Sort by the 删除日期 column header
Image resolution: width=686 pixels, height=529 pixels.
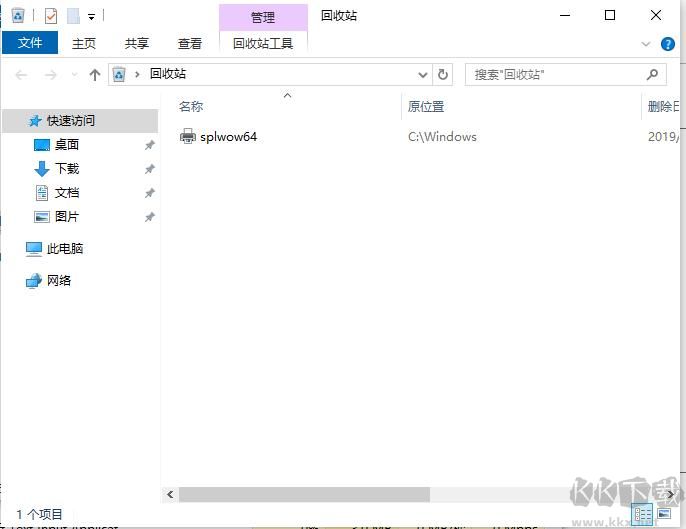pyautogui.click(x=663, y=106)
